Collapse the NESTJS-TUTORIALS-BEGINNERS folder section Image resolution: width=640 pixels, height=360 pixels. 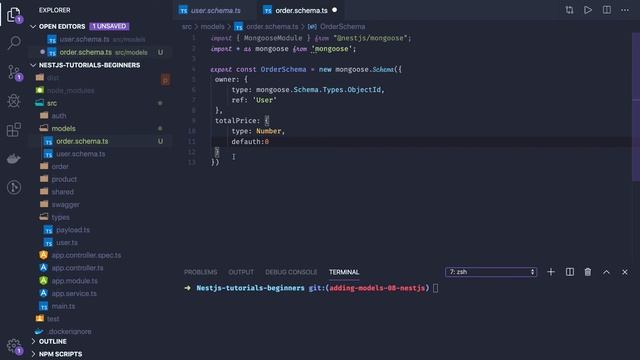point(33,65)
